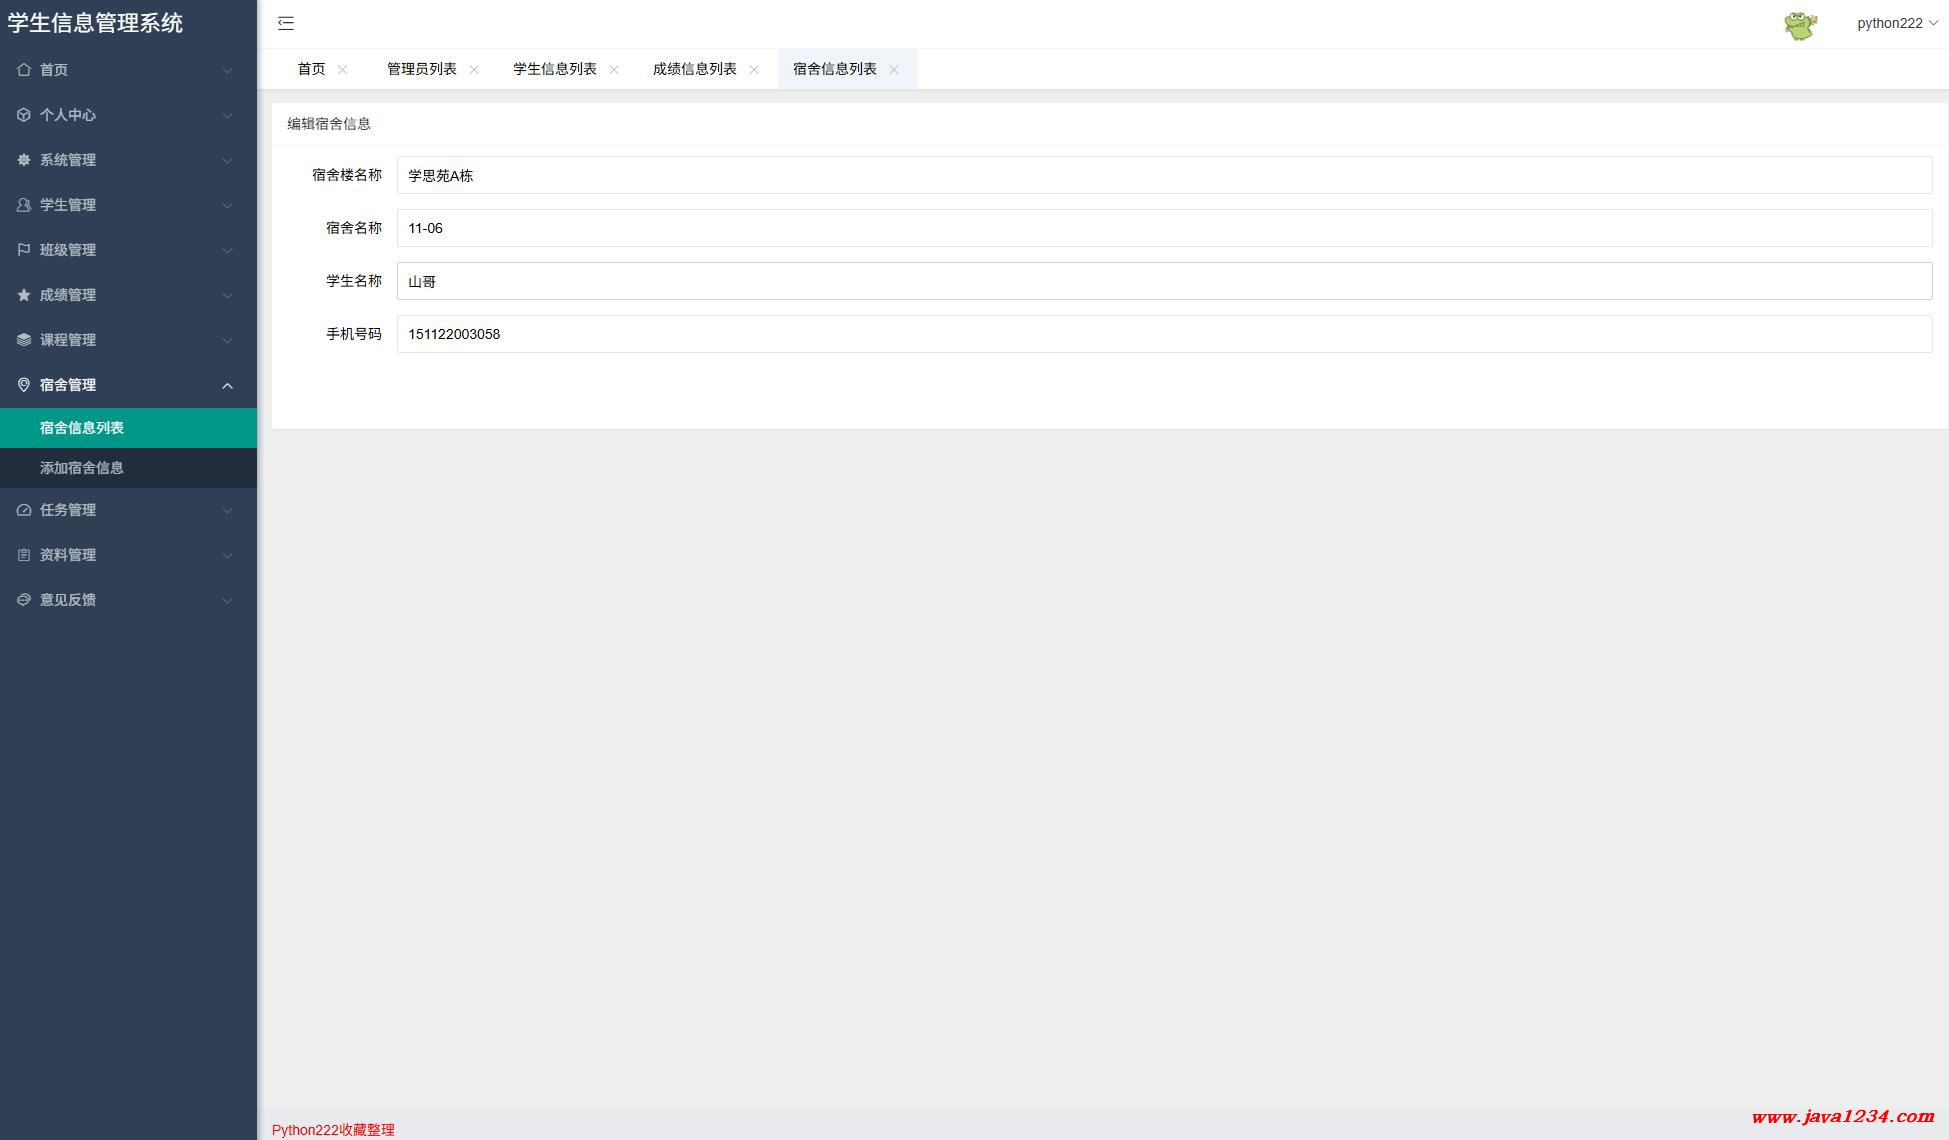Open the python222 user dropdown

[x=1896, y=23]
